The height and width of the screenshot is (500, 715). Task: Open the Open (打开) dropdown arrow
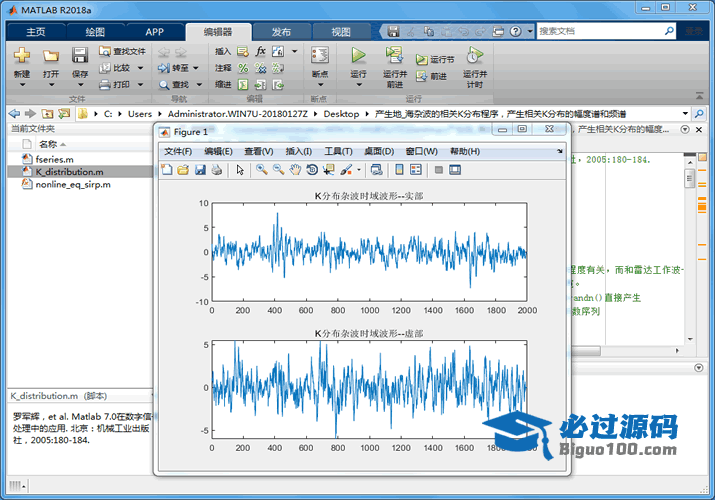coord(51,85)
